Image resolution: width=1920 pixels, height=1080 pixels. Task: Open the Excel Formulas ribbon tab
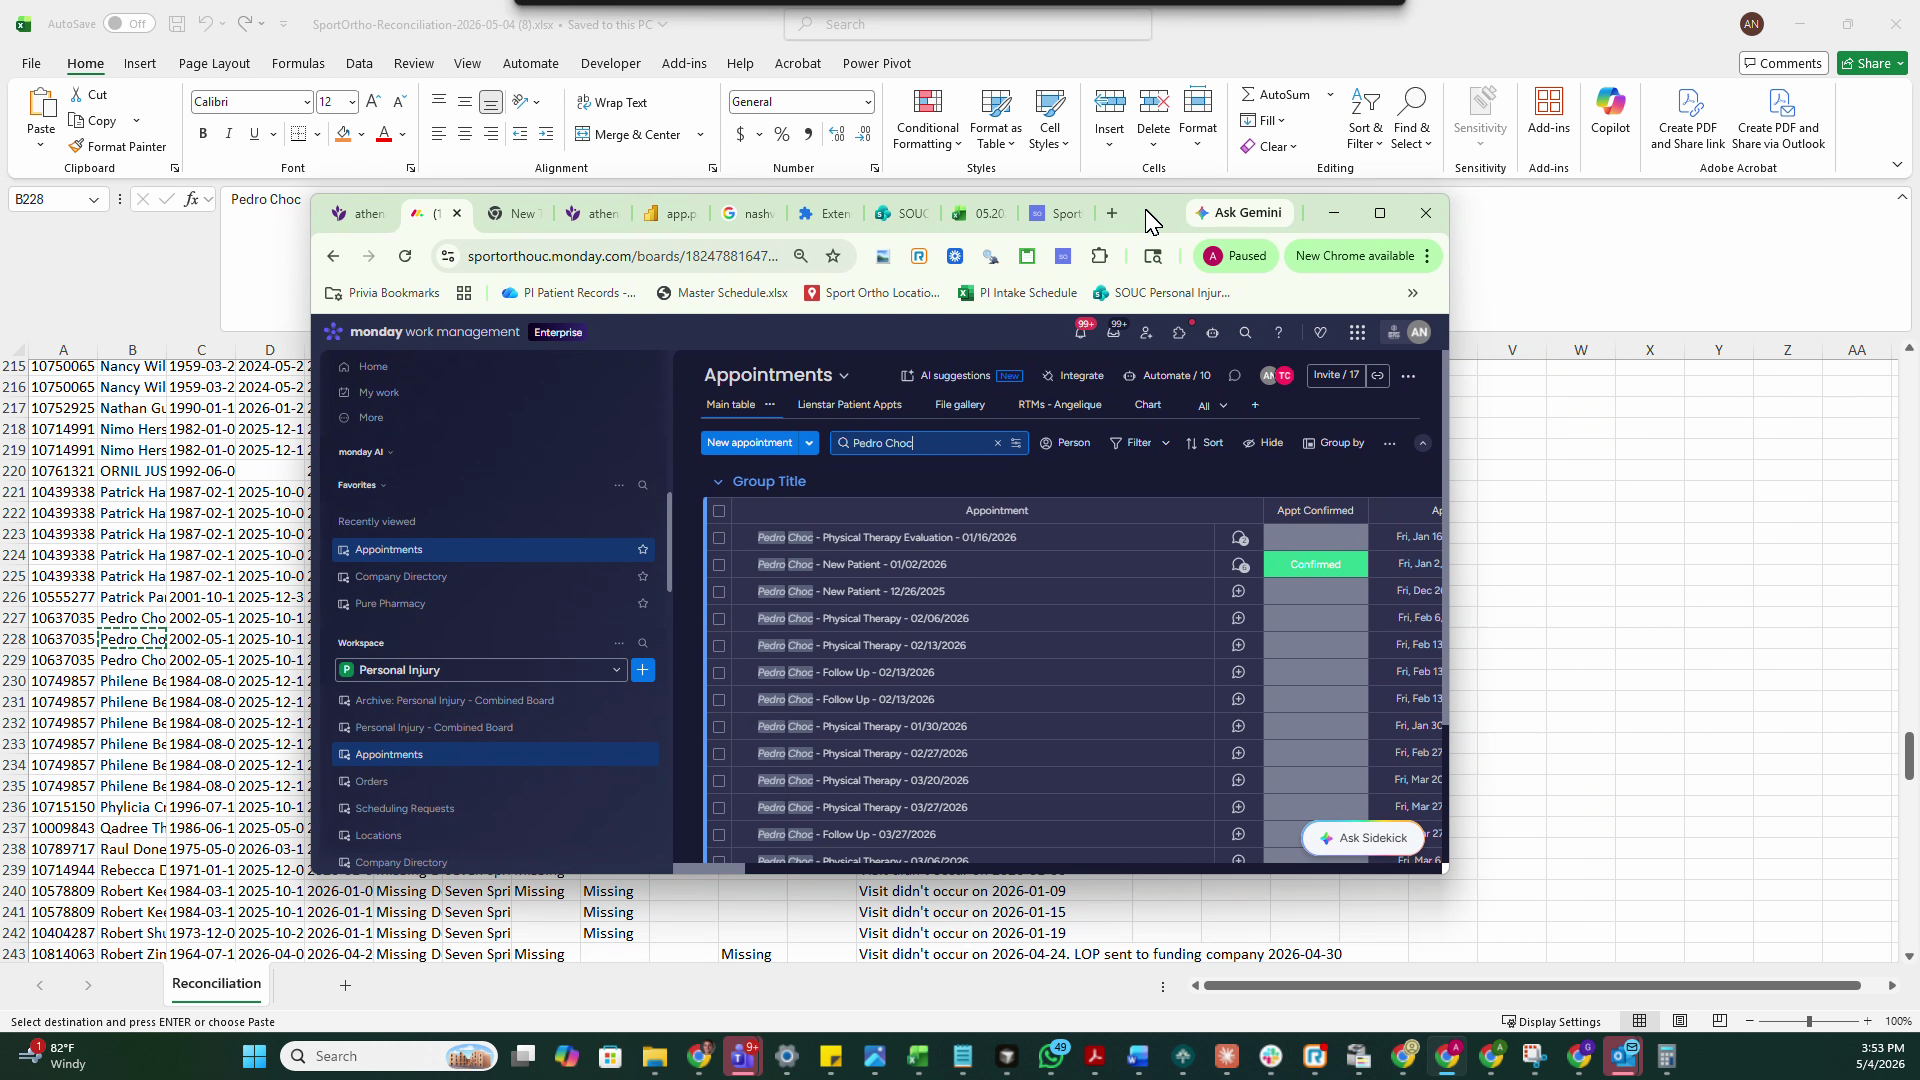(x=298, y=63)
